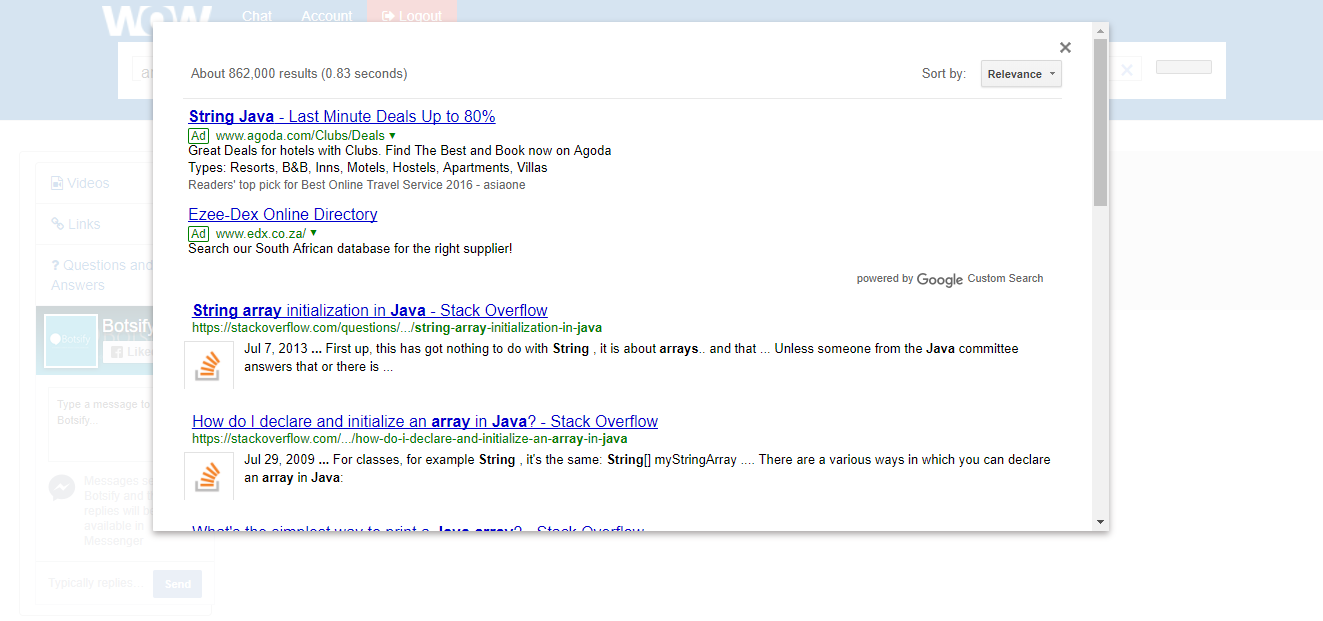Open How do I declare and initialize array result
The height and width of the screenshot is (621, 1323).
(x=425, y=421)
